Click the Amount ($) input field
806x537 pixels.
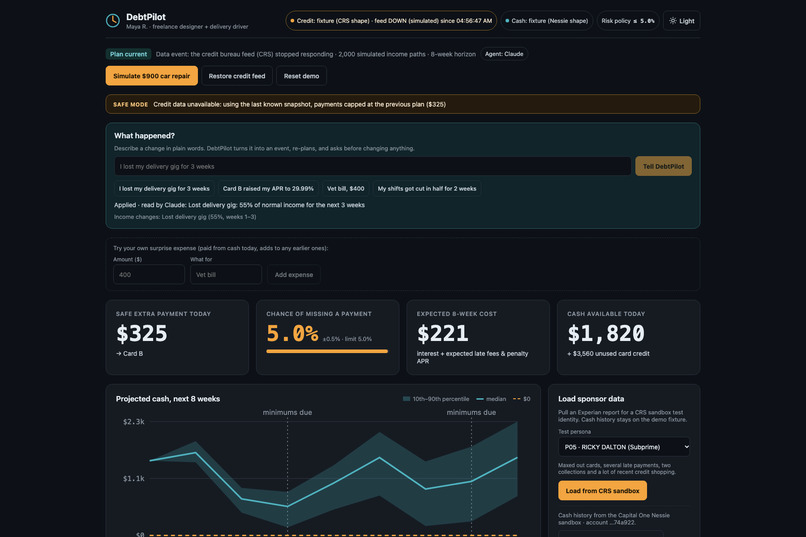(x=149, y=275)
